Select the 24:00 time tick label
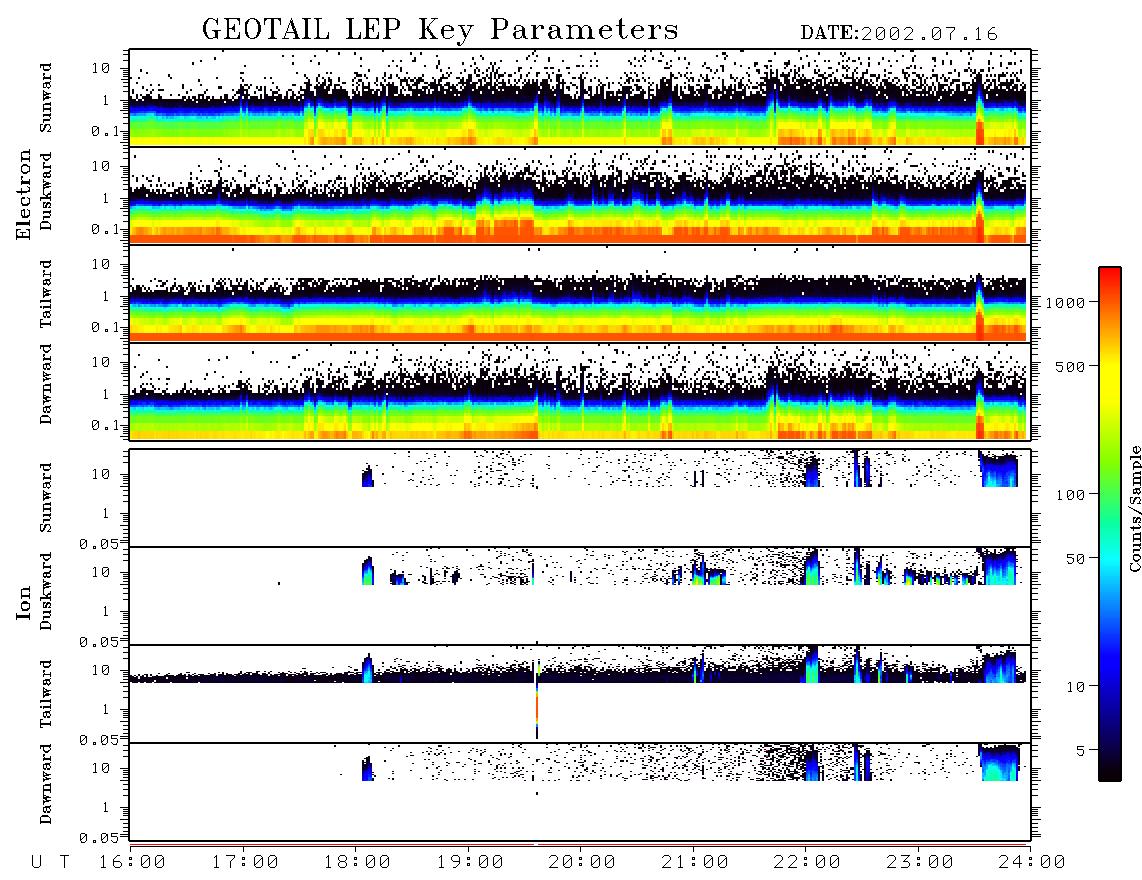Image resolution: width=1142 pixels, height=880 pixels. point(1033,863)
